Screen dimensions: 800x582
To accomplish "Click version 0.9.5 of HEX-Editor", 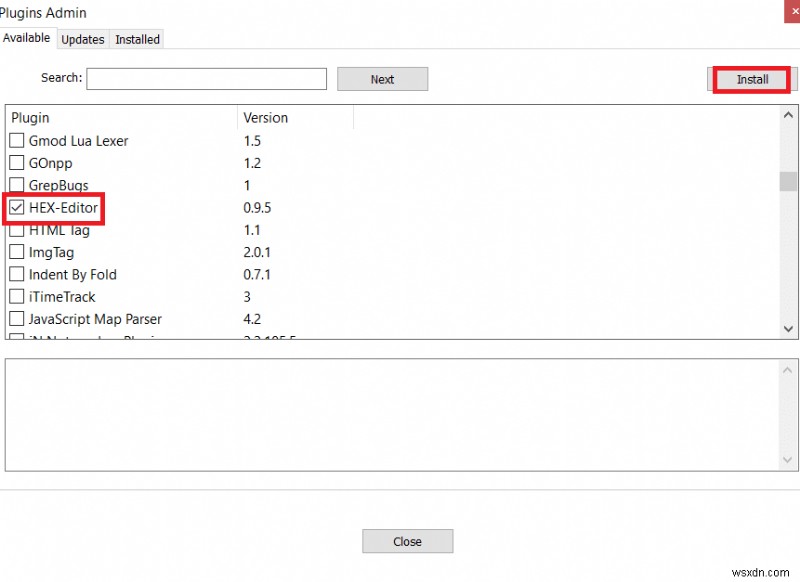I will pyautogui.click(x=257, y=208).
